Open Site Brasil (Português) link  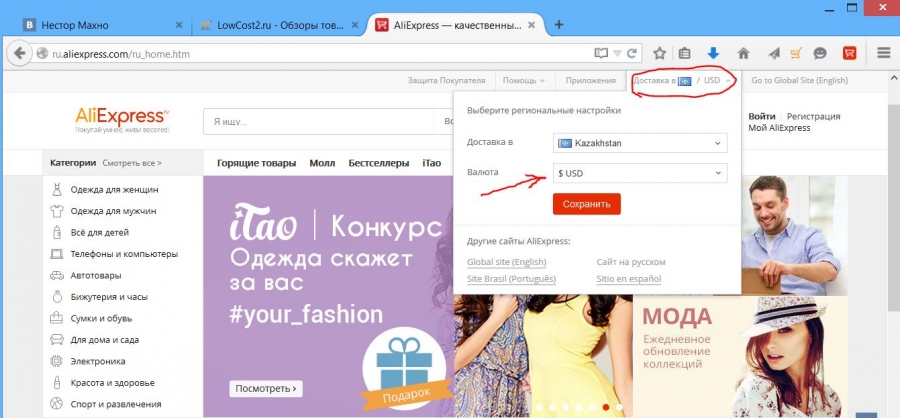pos(511,279)
